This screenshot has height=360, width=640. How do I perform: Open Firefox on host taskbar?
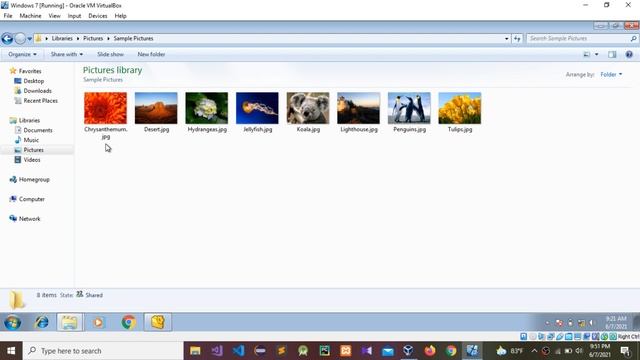[430, 351]
